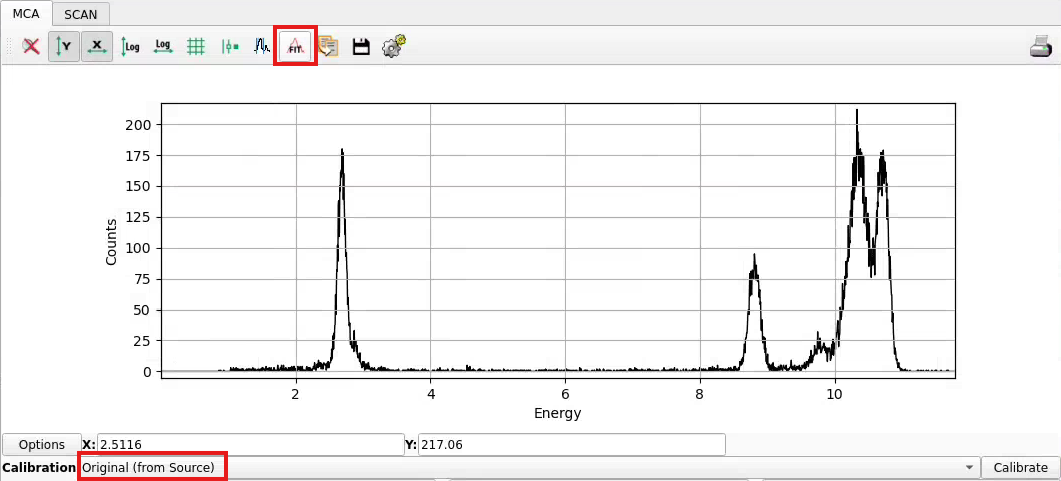This screenshot has width=1061, height=481.
Task: Toggle X axis autoscale
Action: (x=97, y=47)
